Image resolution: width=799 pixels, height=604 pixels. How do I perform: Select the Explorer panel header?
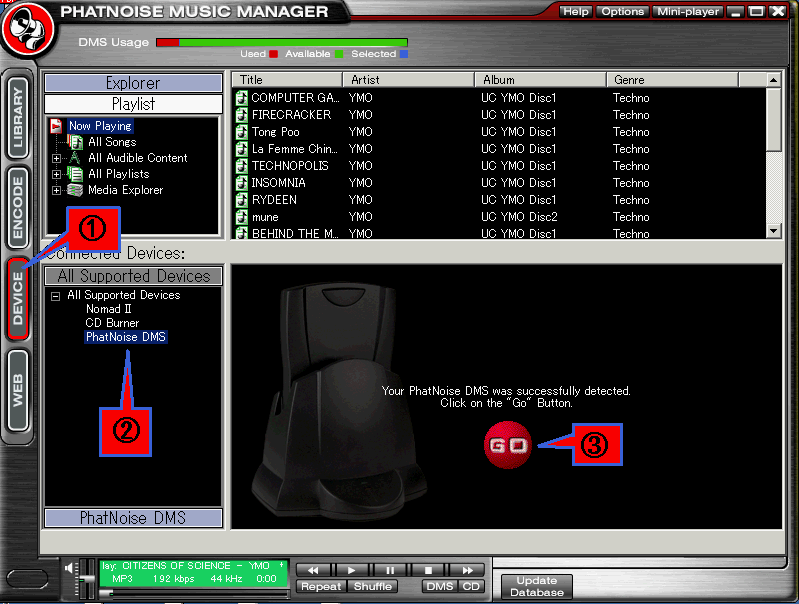coord(134,83)
